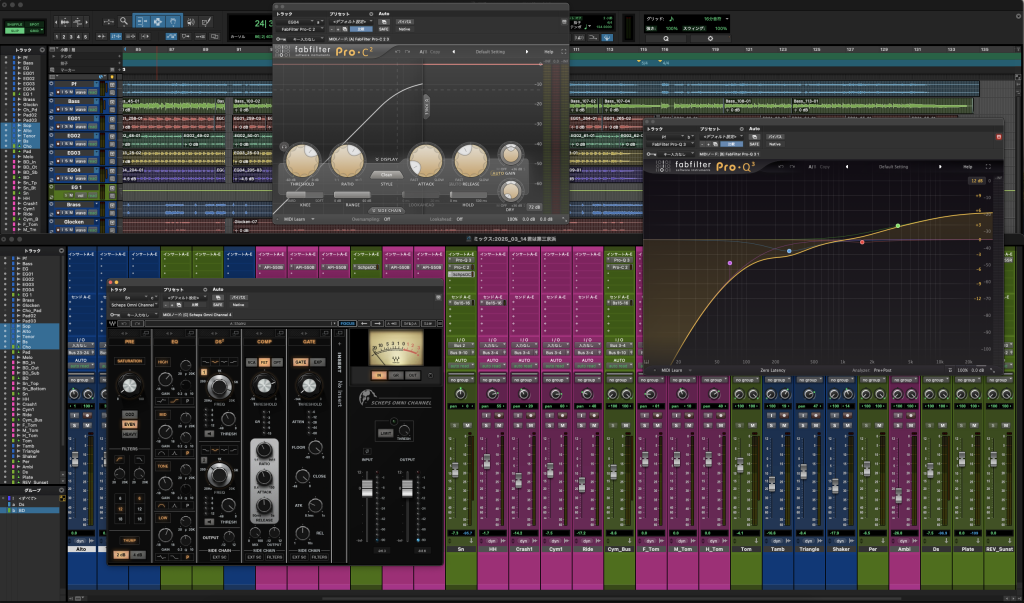The image size is (1024, 603).
Task: Click the Scheps INPUT fader handle
Action: point(367,488)
